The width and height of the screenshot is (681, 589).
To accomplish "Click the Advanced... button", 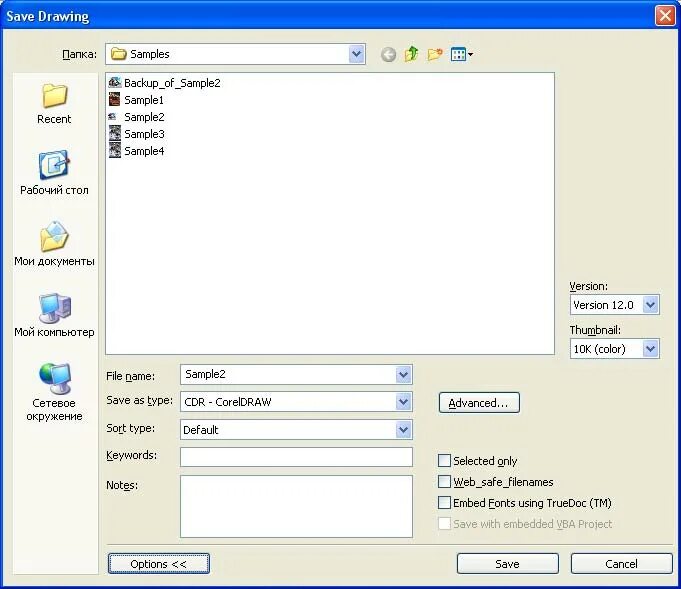I will point(479,403).
